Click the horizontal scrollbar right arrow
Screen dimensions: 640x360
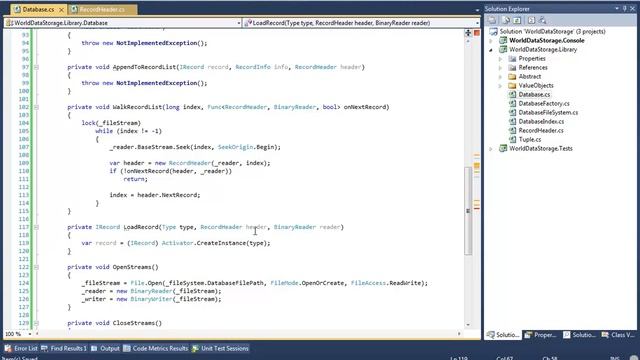[459, 334]
